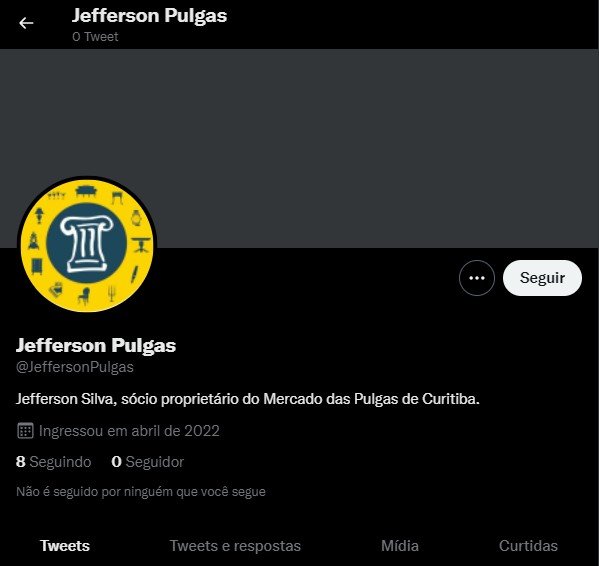The height and width of the screenshot is (566, 599).
Task: Open the 0 Seguidor list
Action: [x=147, y=462]
